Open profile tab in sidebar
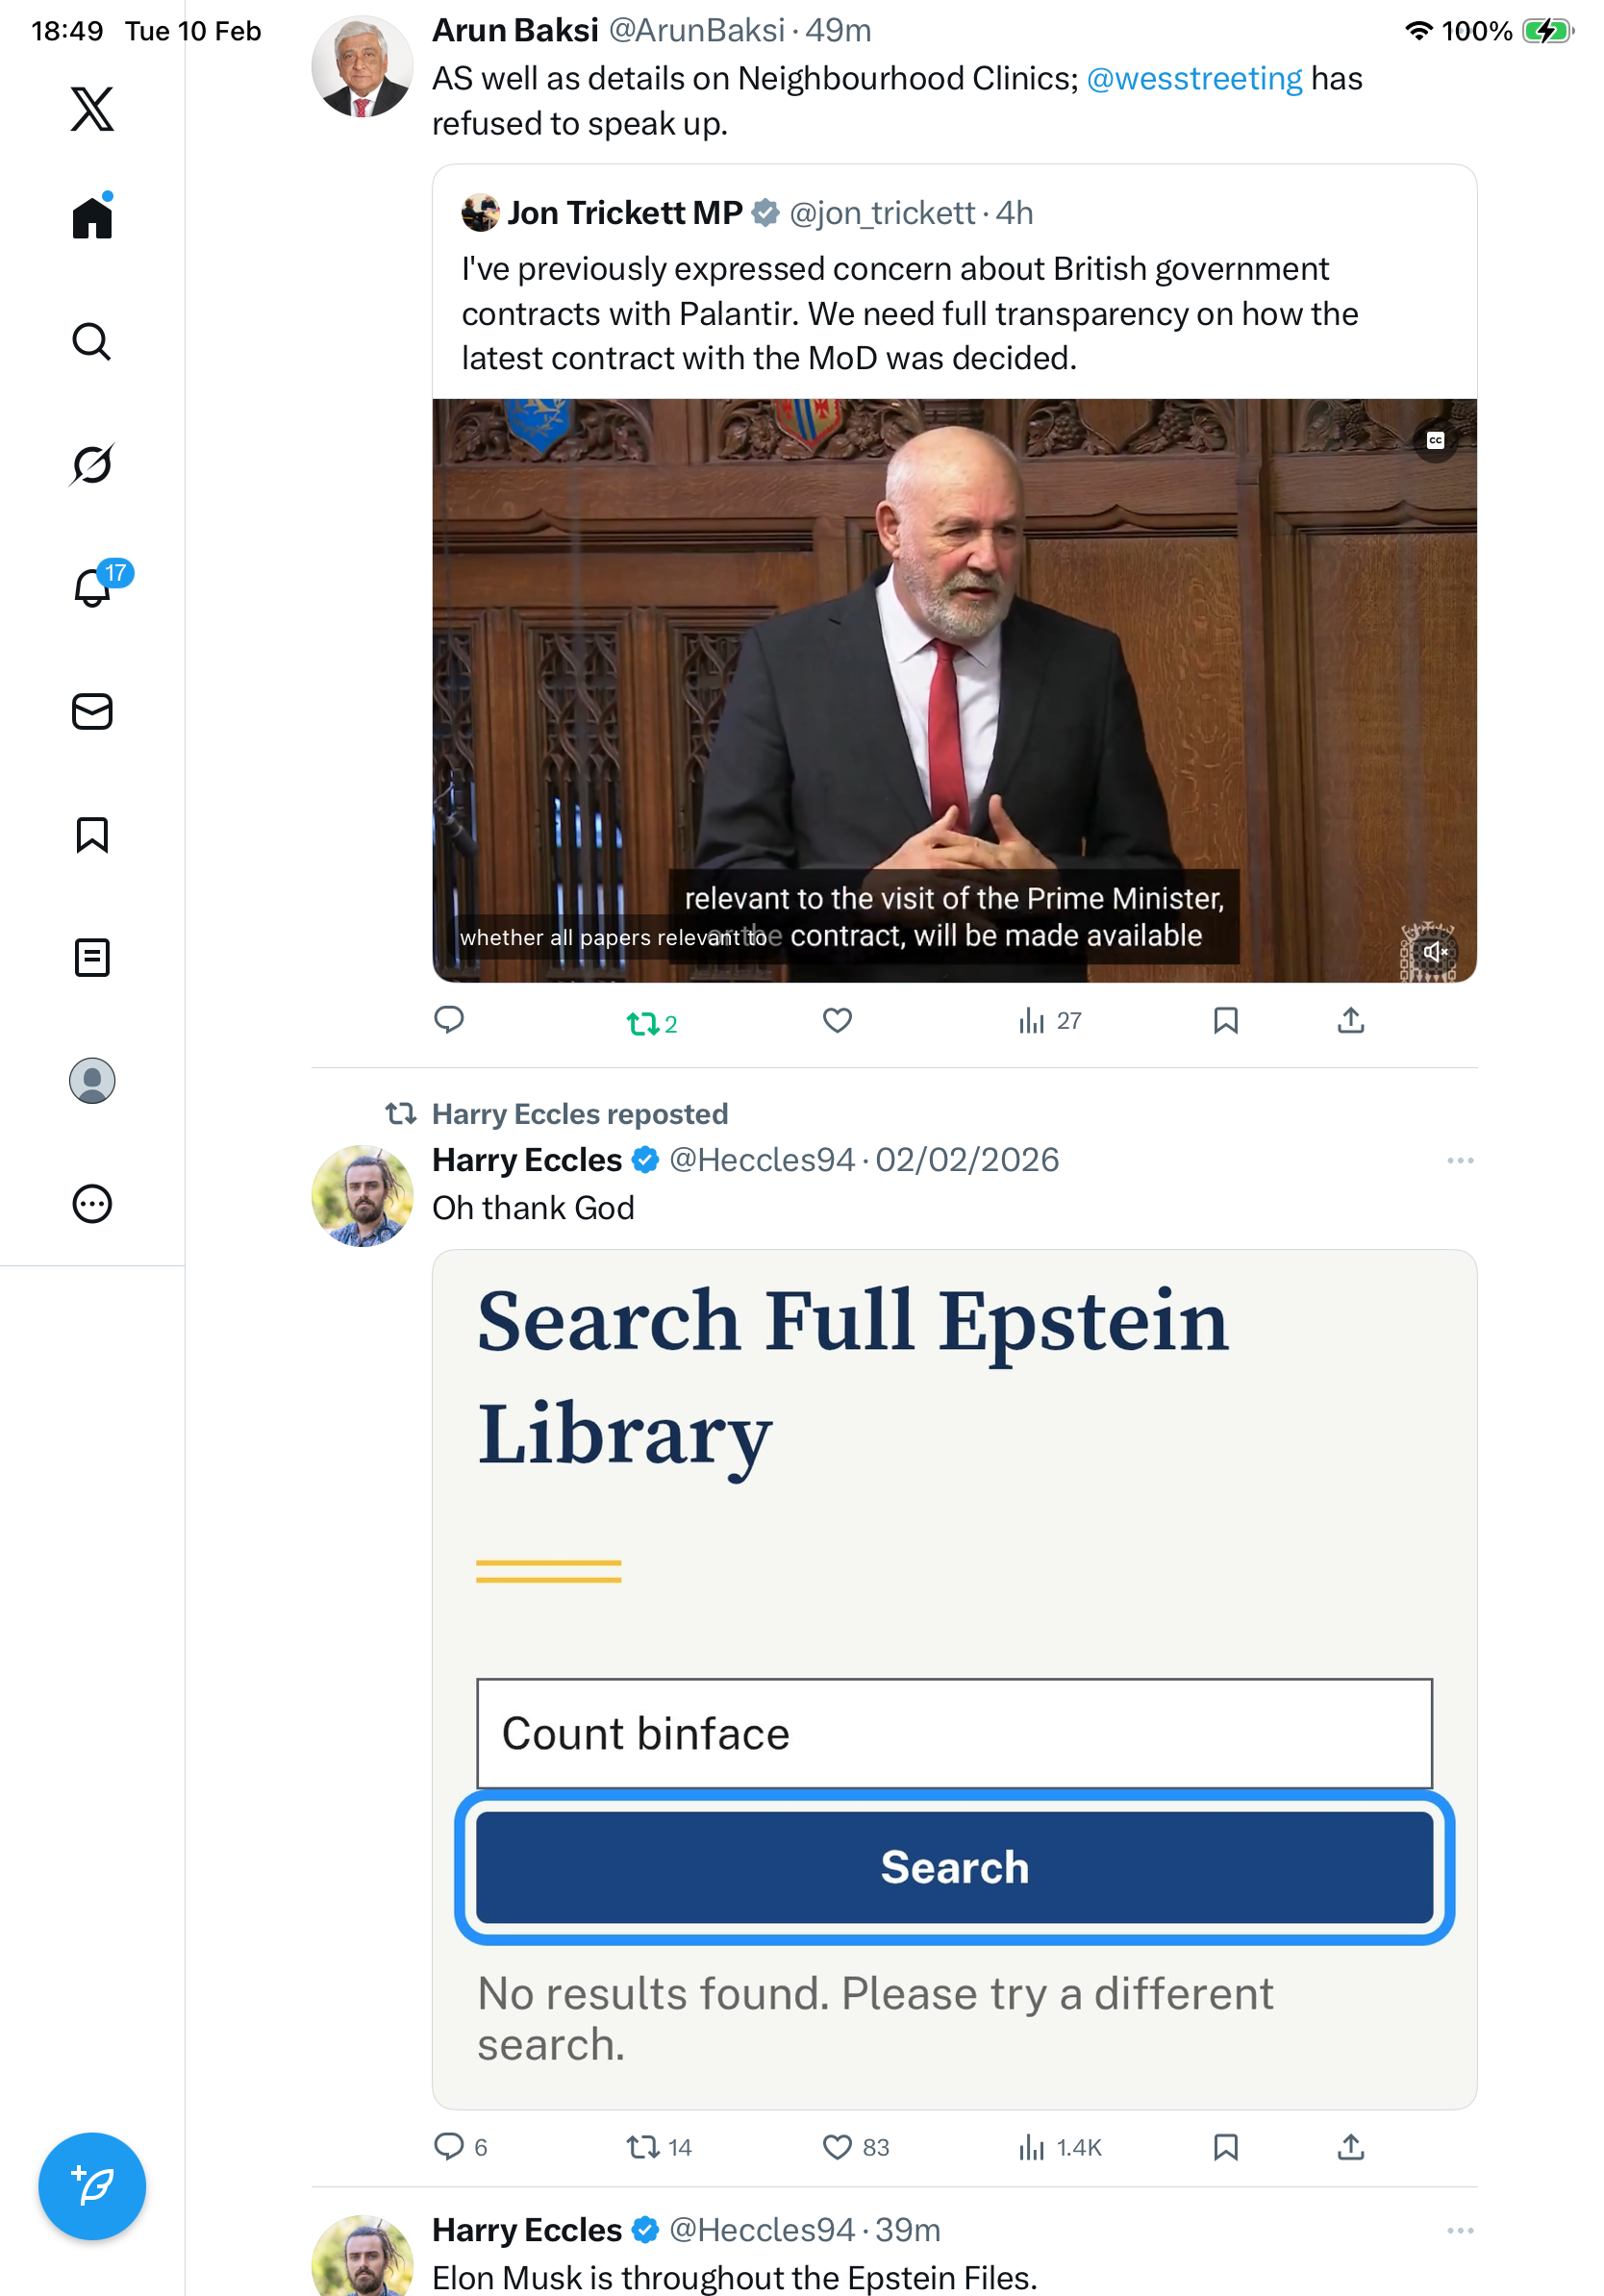 point(92,1080)
